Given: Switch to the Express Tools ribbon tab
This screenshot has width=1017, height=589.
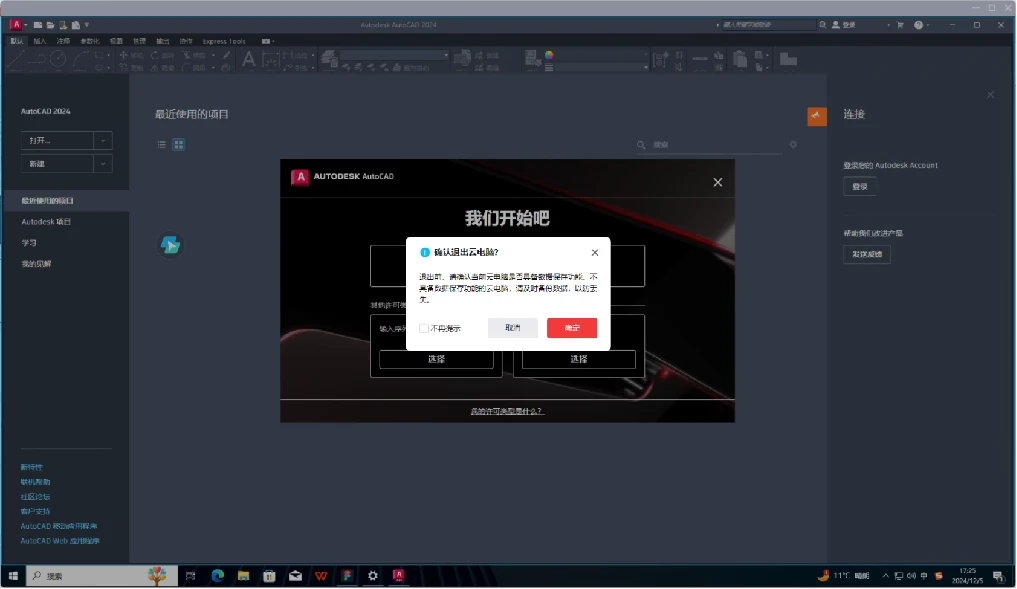Looking at the screenshot, I should [x=224, y=41].
